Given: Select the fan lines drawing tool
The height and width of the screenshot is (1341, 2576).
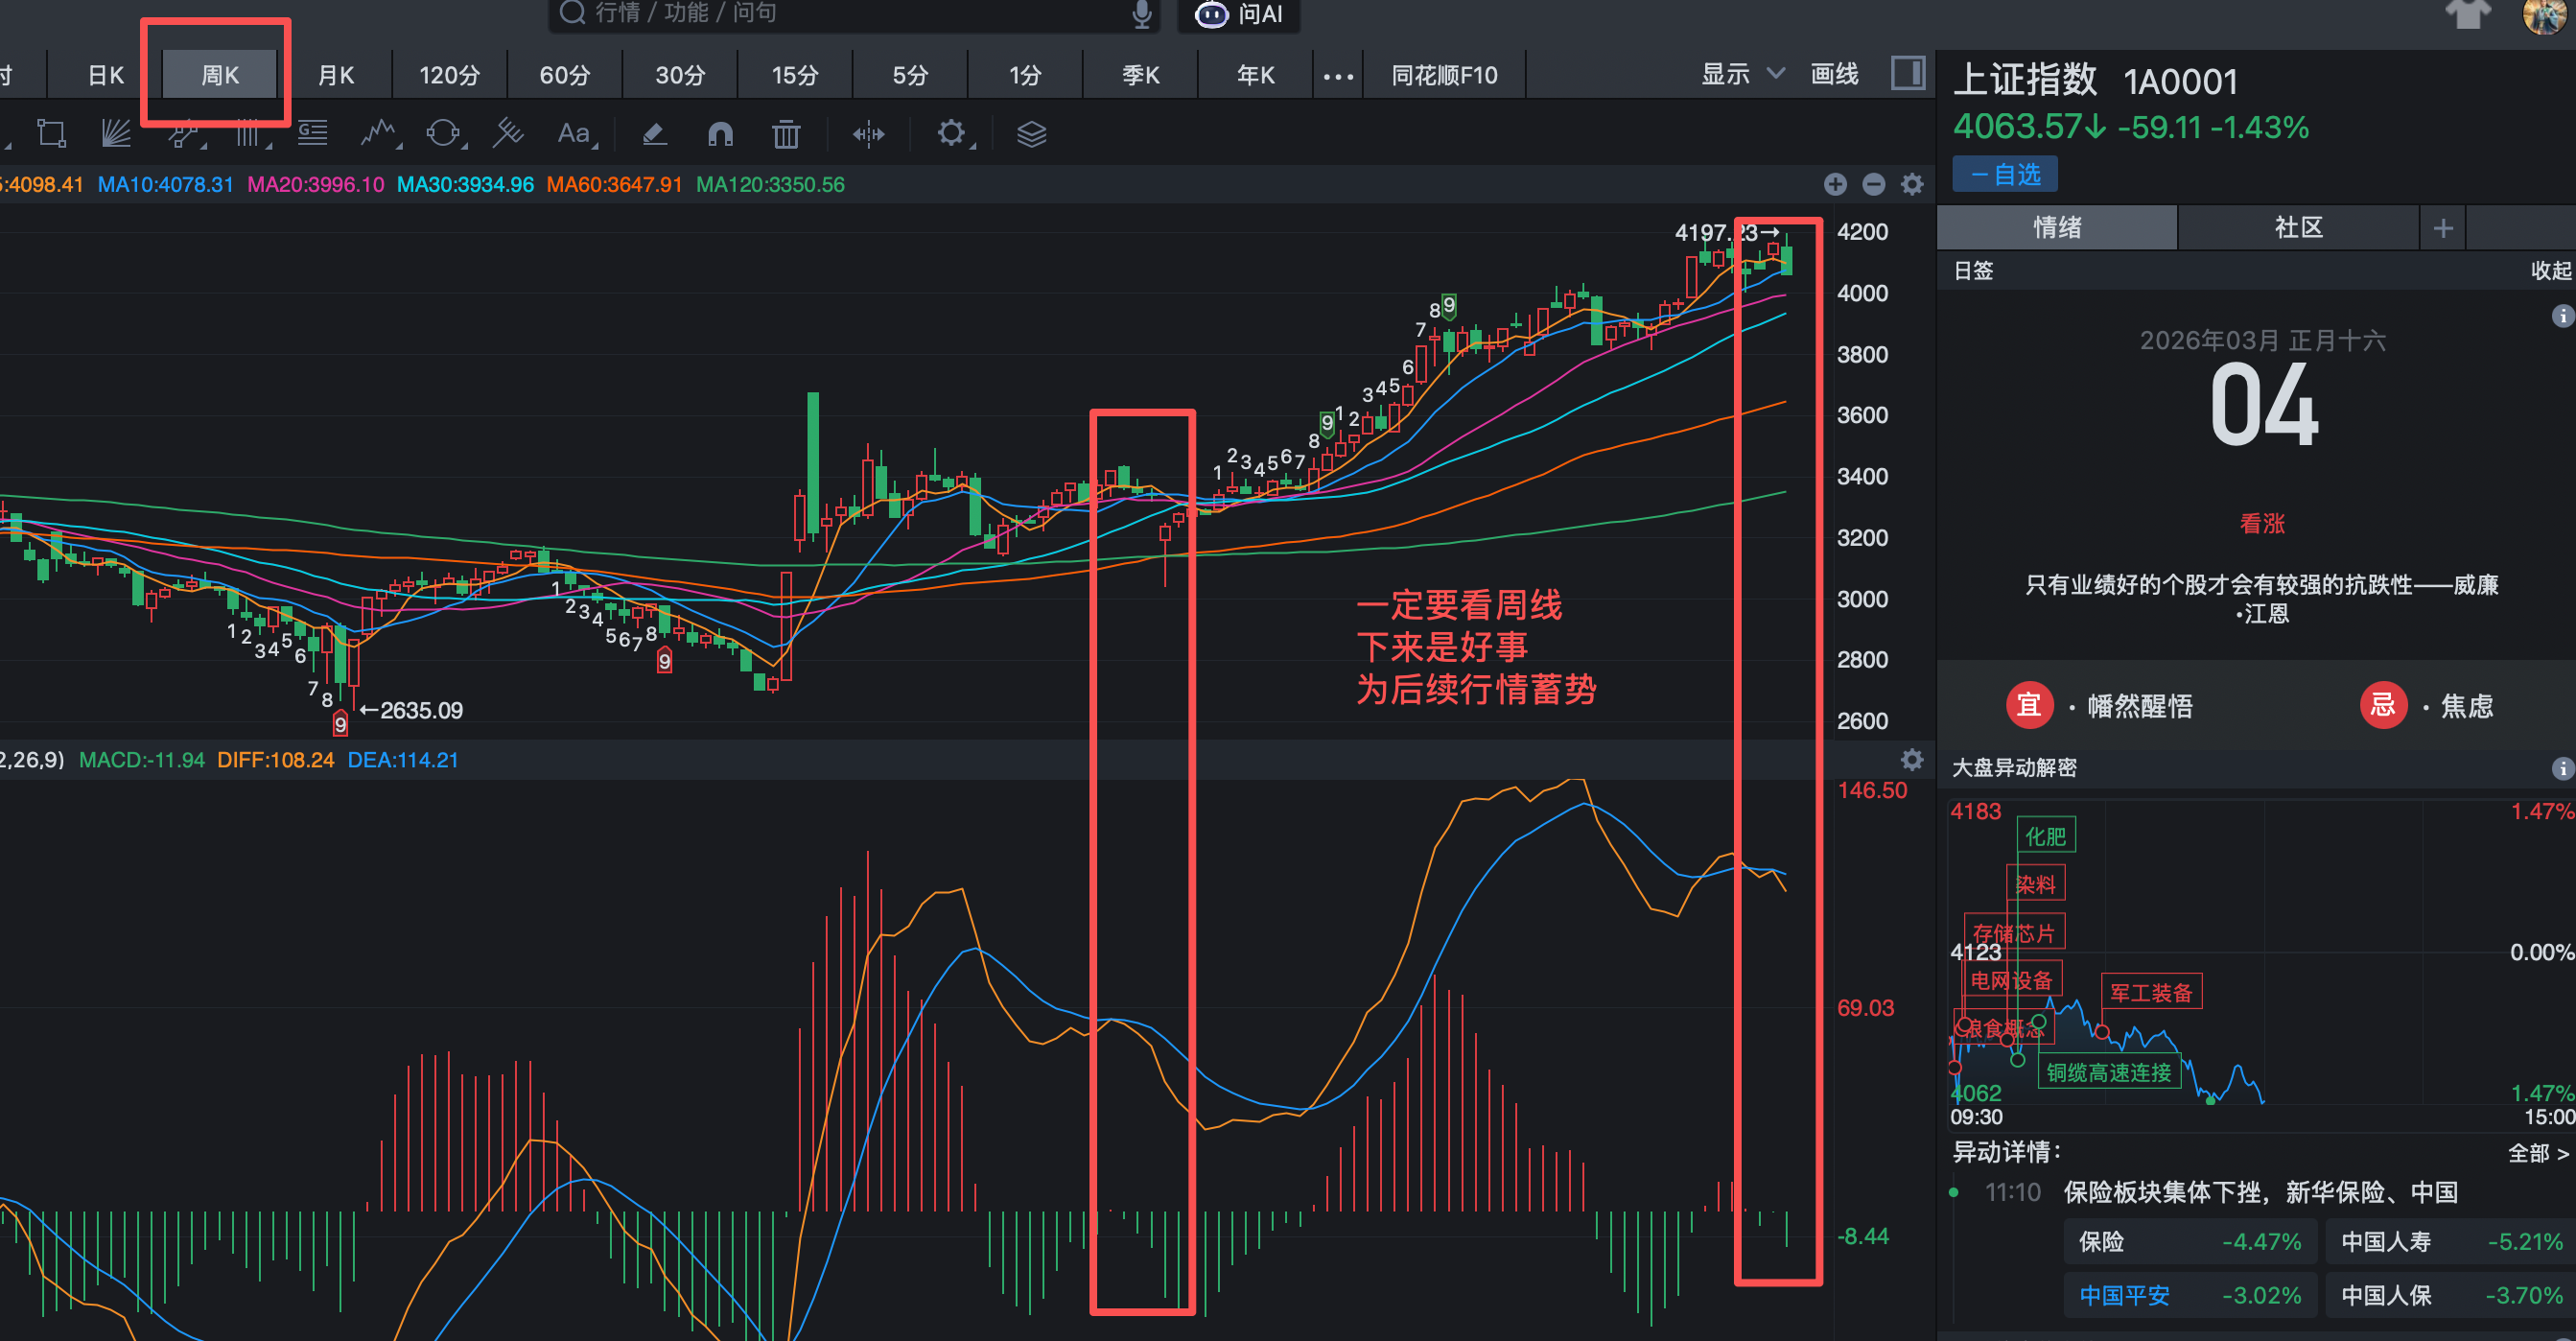Looking at the screenshot, I should [x=116, y=133].
